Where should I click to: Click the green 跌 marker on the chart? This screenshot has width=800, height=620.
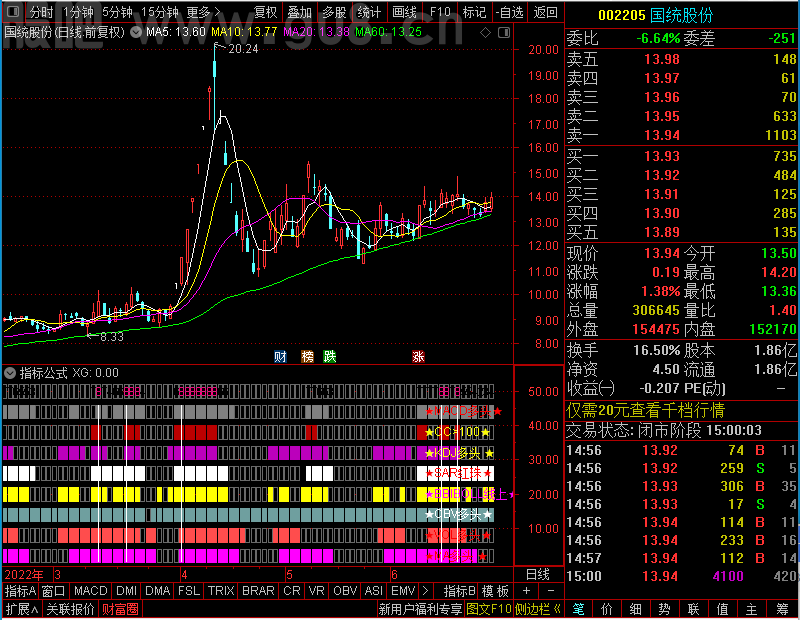[x=330, y=356]
